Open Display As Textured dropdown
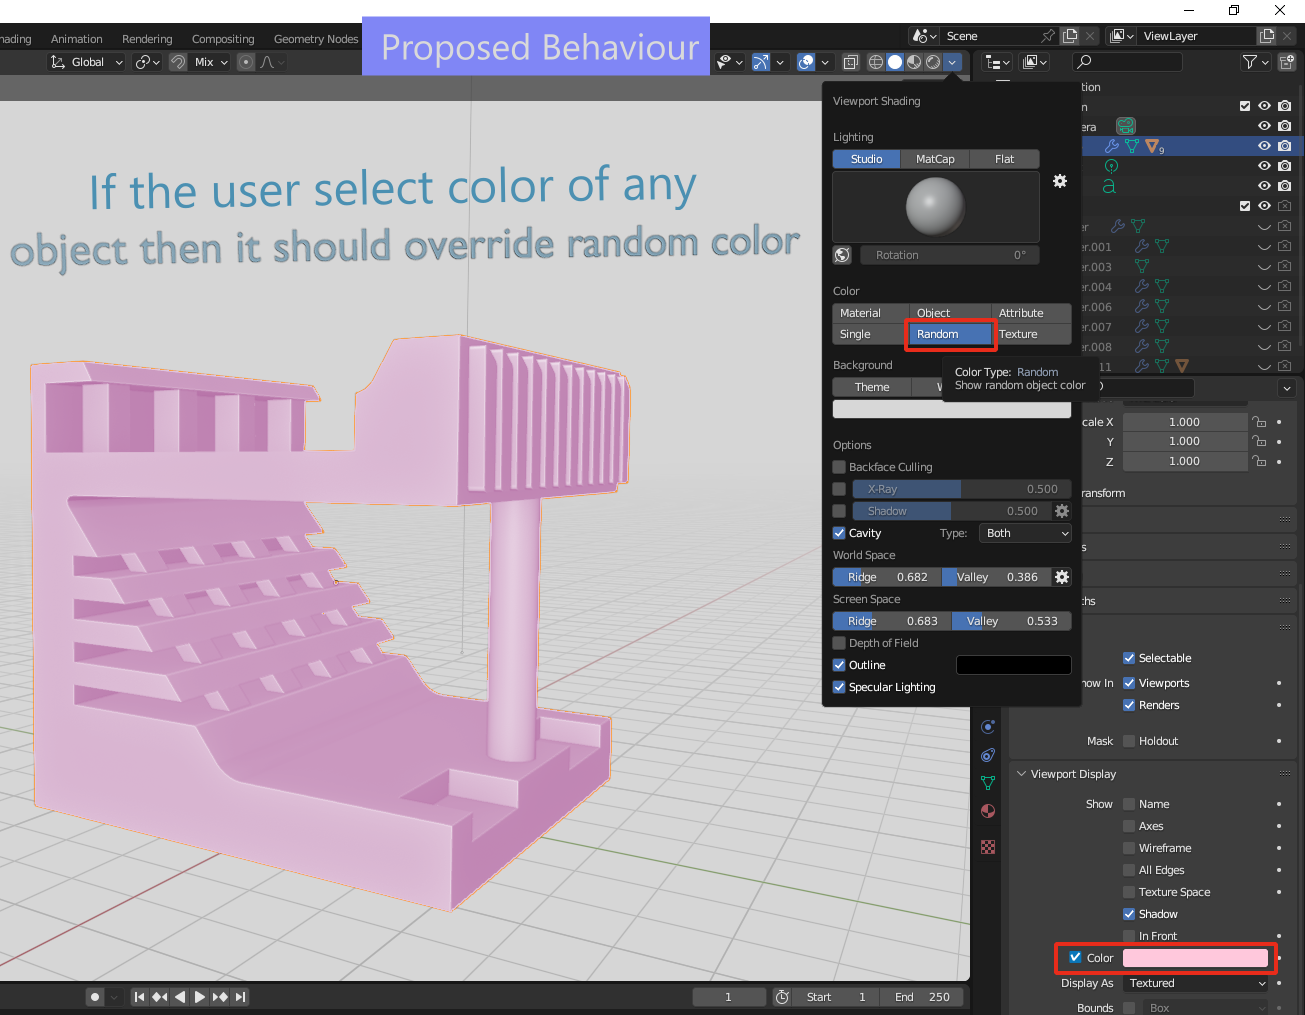This screenshot has width=1305, height=1015. coord(1196,983)
